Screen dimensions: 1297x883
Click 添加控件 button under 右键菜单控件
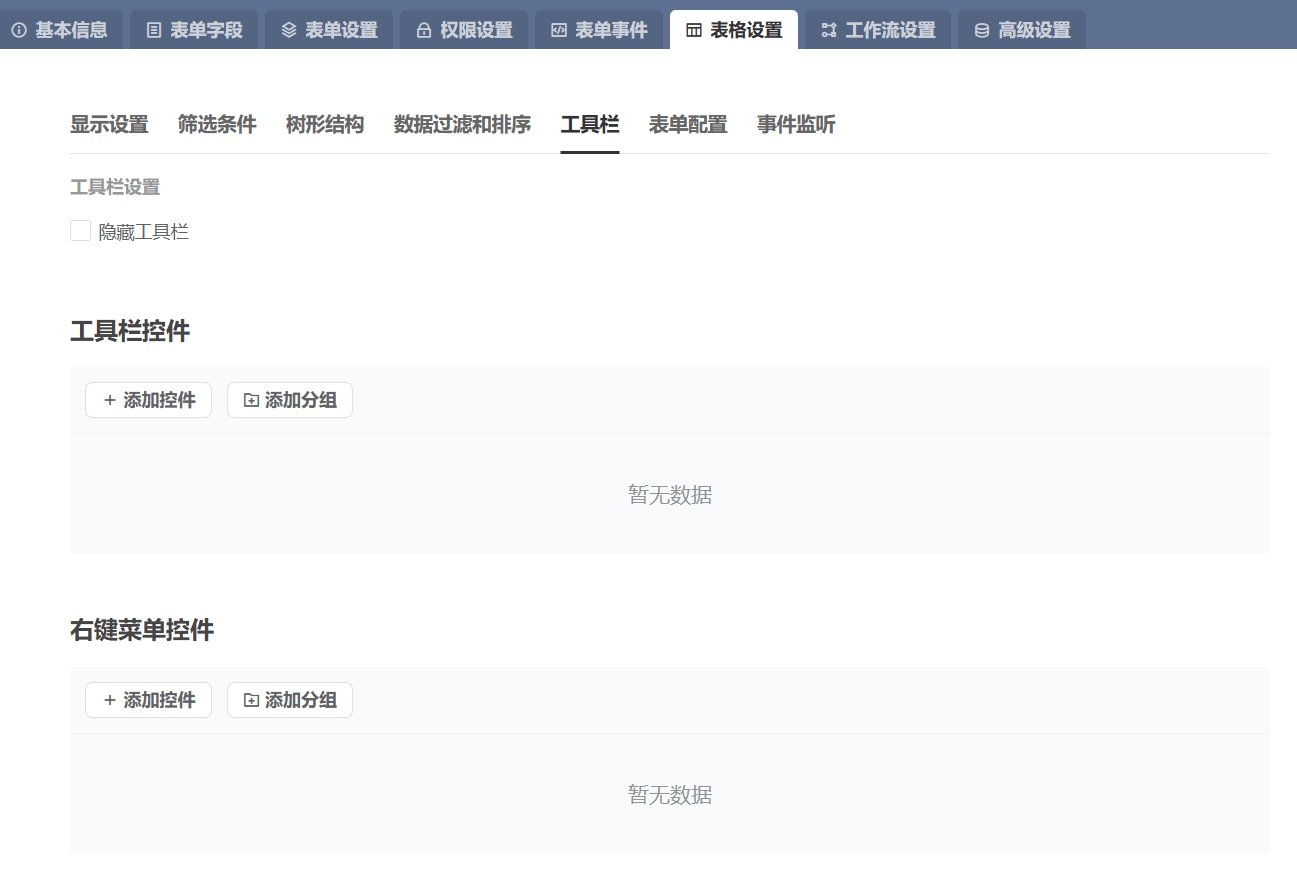point(148,700)
